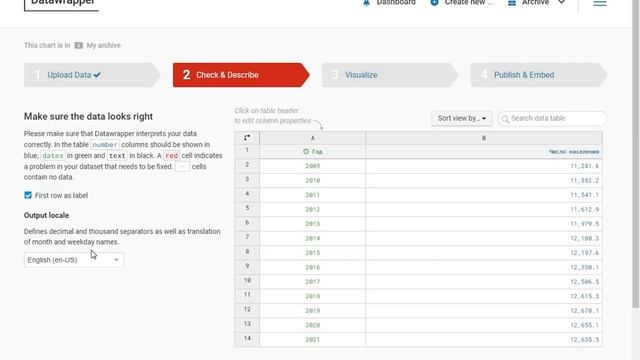The height and width of the screenshot is (360, 640).
Task: Click cell with year 2011
Action: [313, 195]
